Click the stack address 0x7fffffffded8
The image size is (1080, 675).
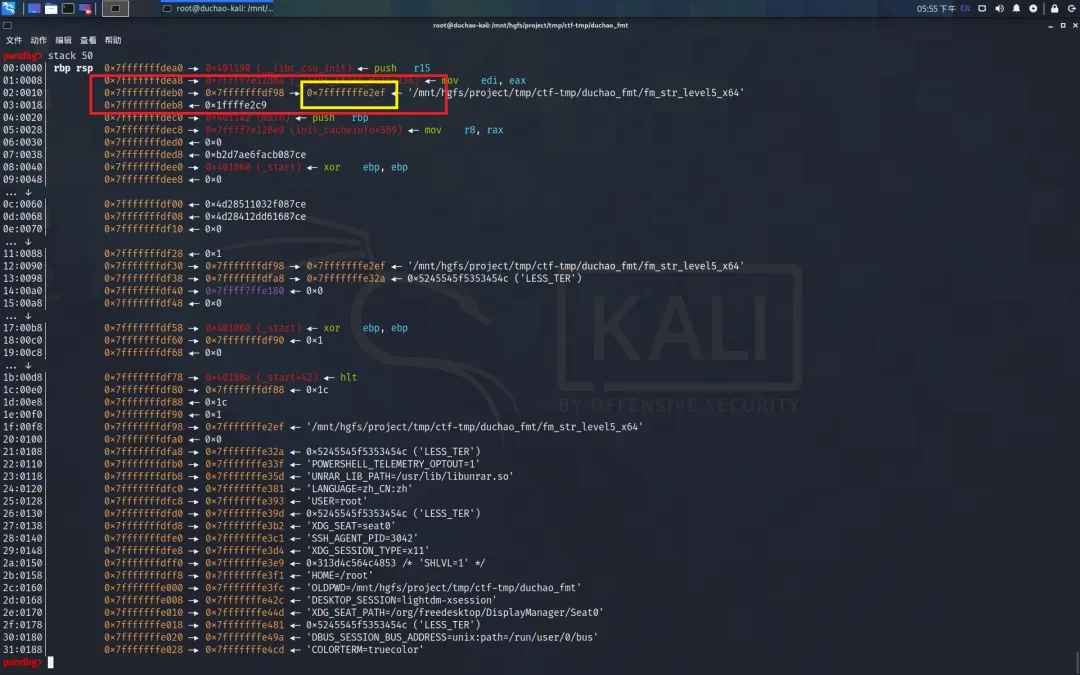pyautogui.click(x=143, y=154)
